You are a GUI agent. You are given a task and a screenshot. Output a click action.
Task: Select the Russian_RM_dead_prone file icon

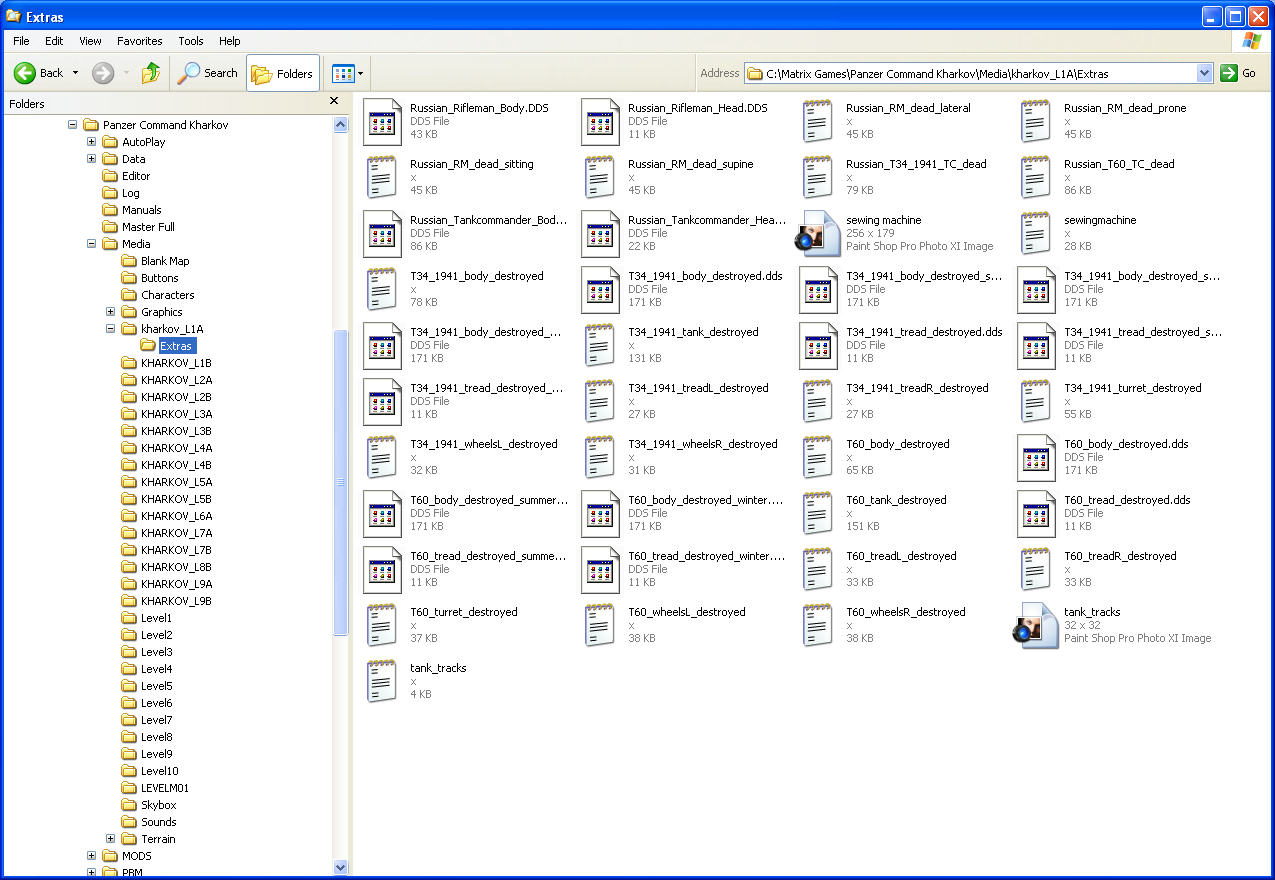pos(1036,121)
